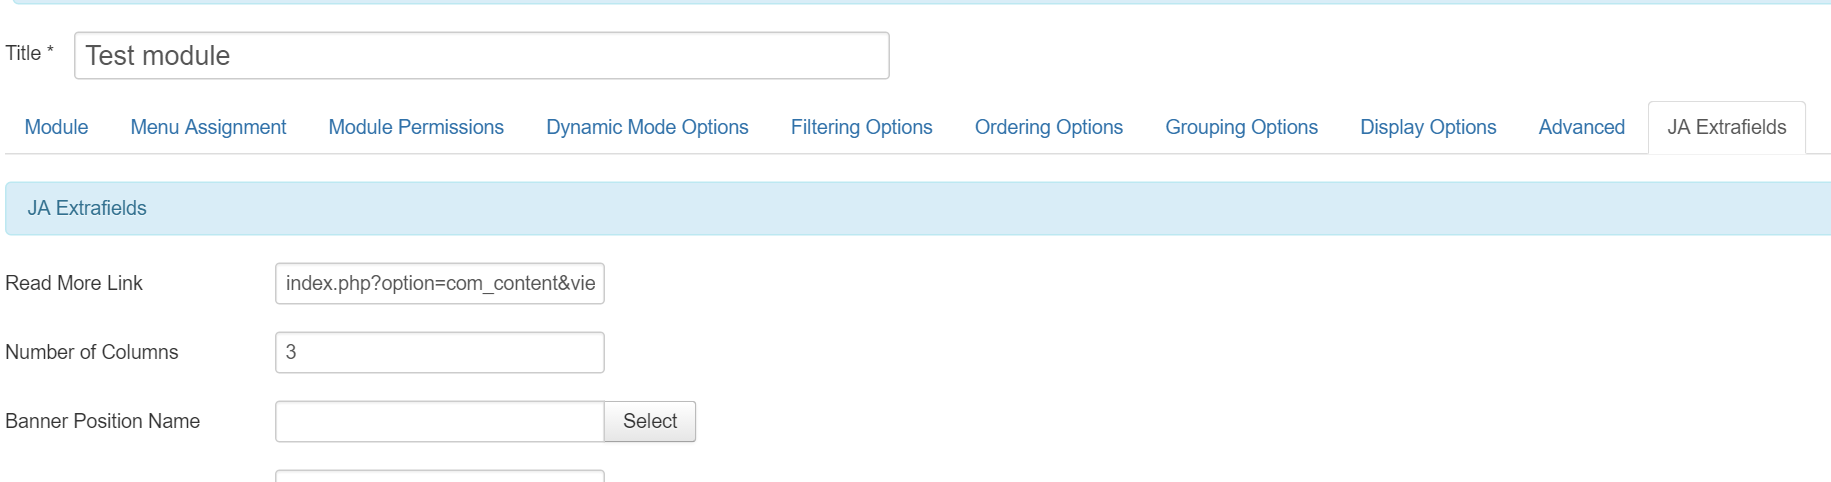Click the Title field label
1831x482 pixels.
pos(24,53)
